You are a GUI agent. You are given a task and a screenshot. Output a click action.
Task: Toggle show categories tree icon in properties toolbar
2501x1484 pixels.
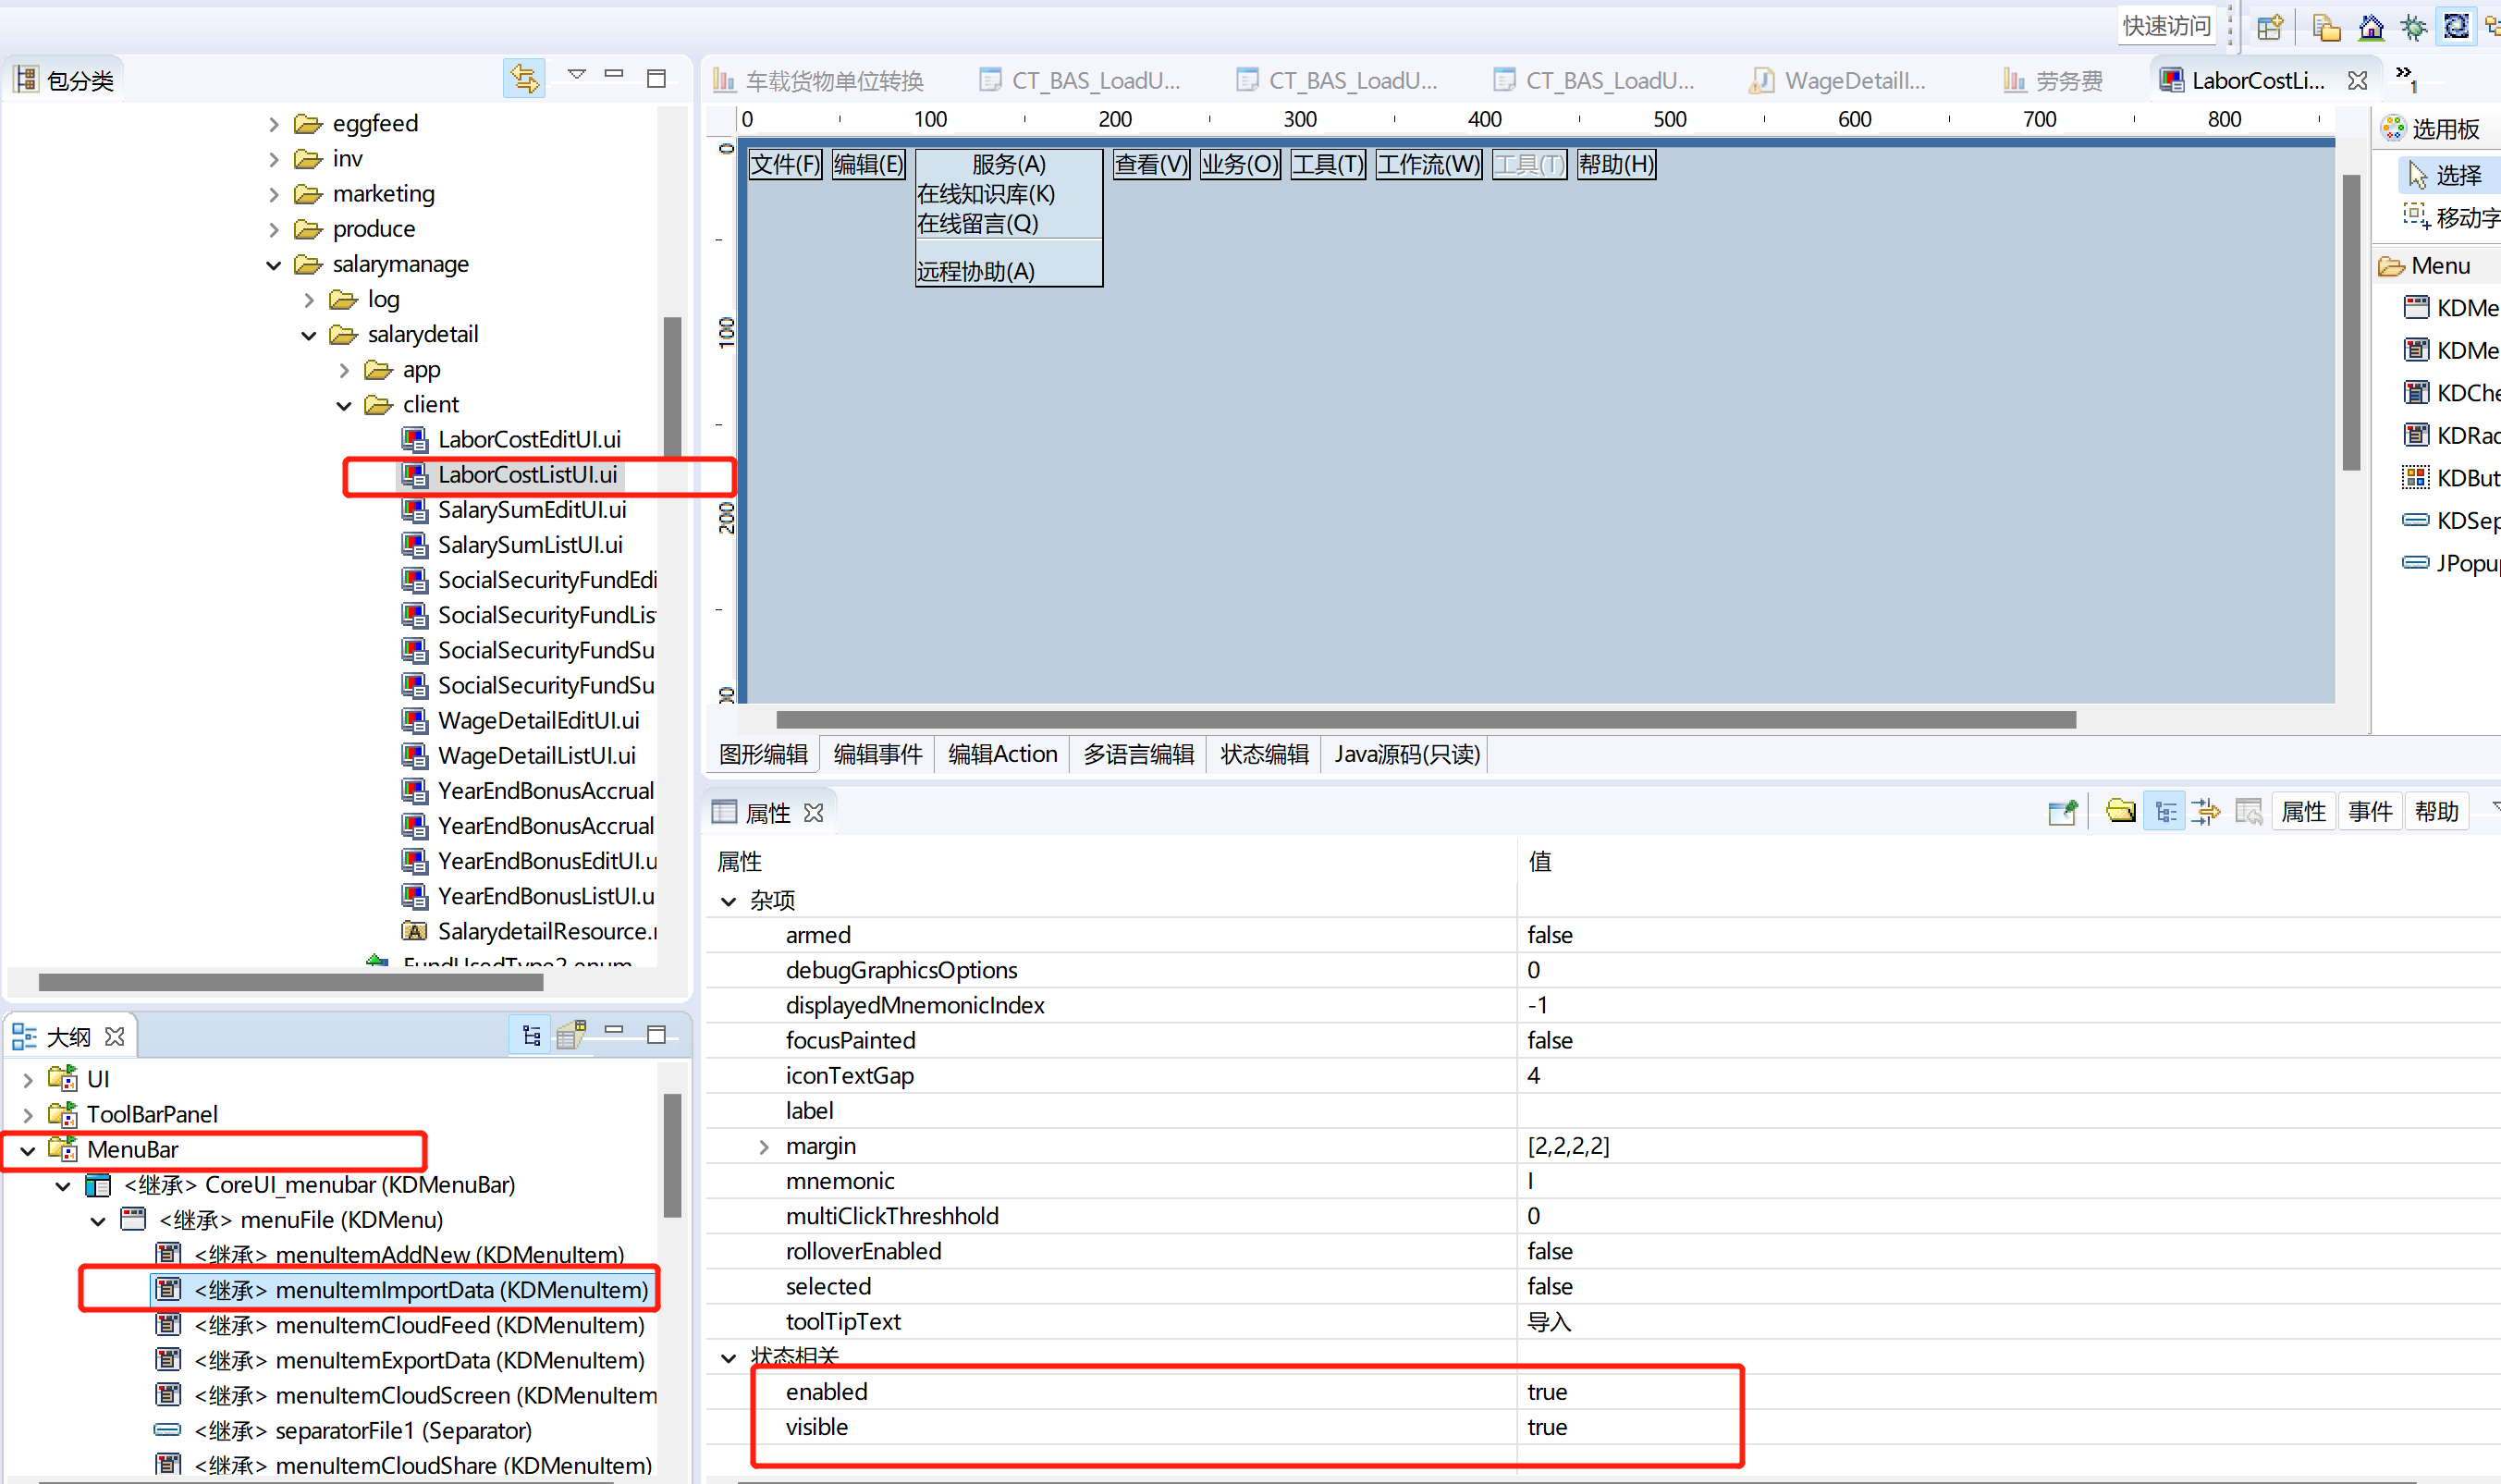2165,812
